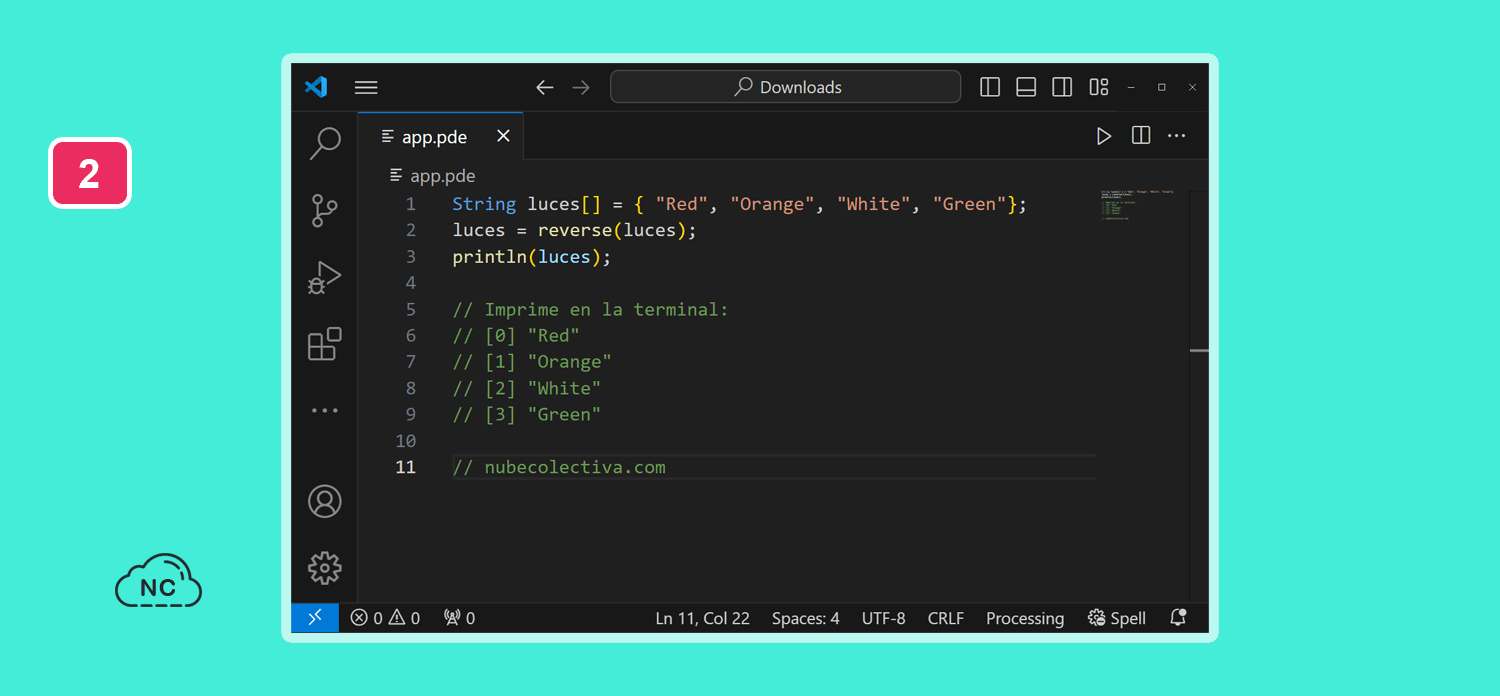The image size is (1500, 696).
Task: Open the Manage gear settings
Action: pyautogui.click(x=324, y=568)
